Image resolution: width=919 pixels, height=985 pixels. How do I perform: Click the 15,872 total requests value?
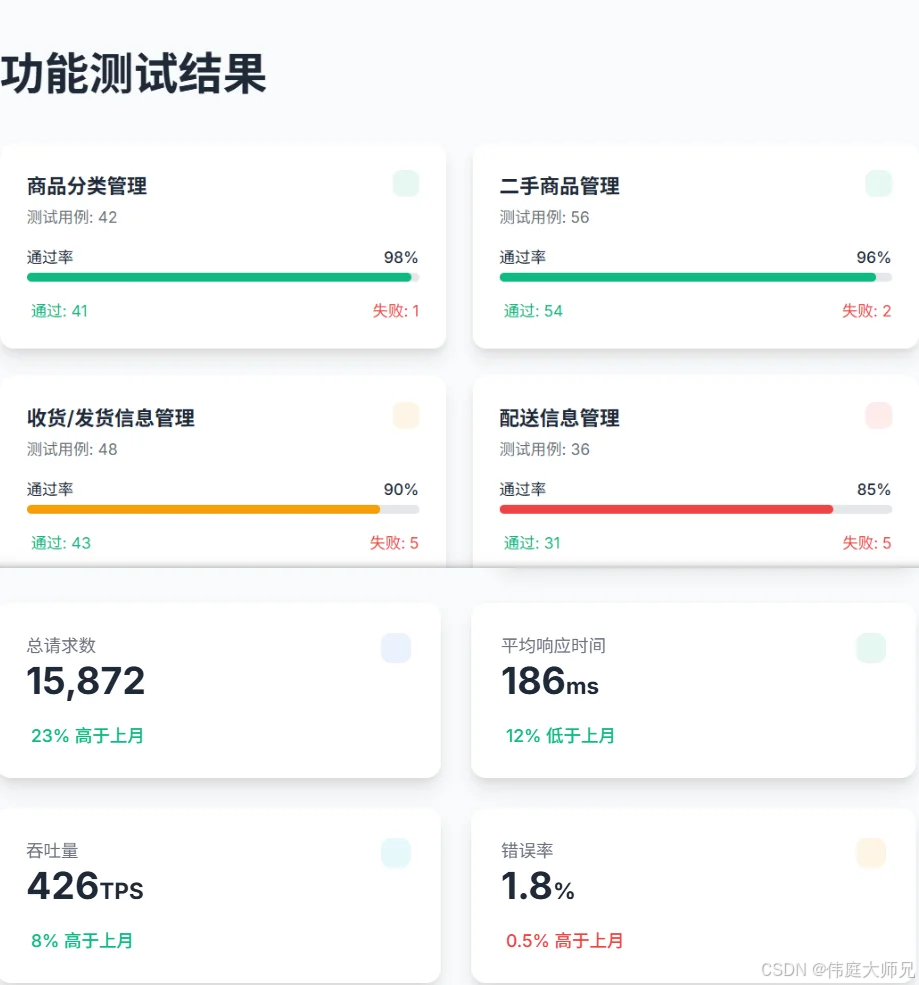(x=85, y=681)
